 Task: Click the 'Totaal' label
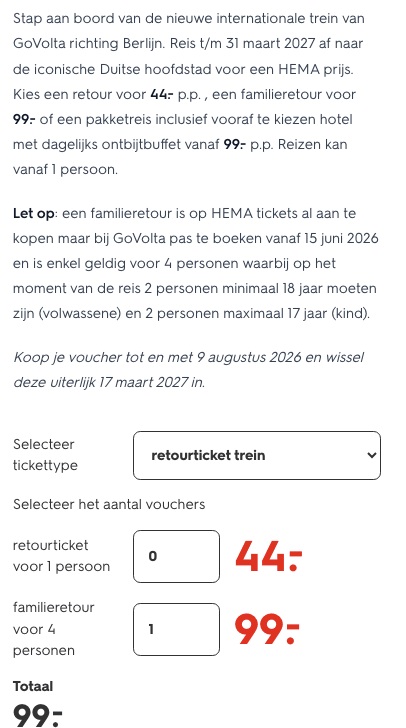[33, 686]
